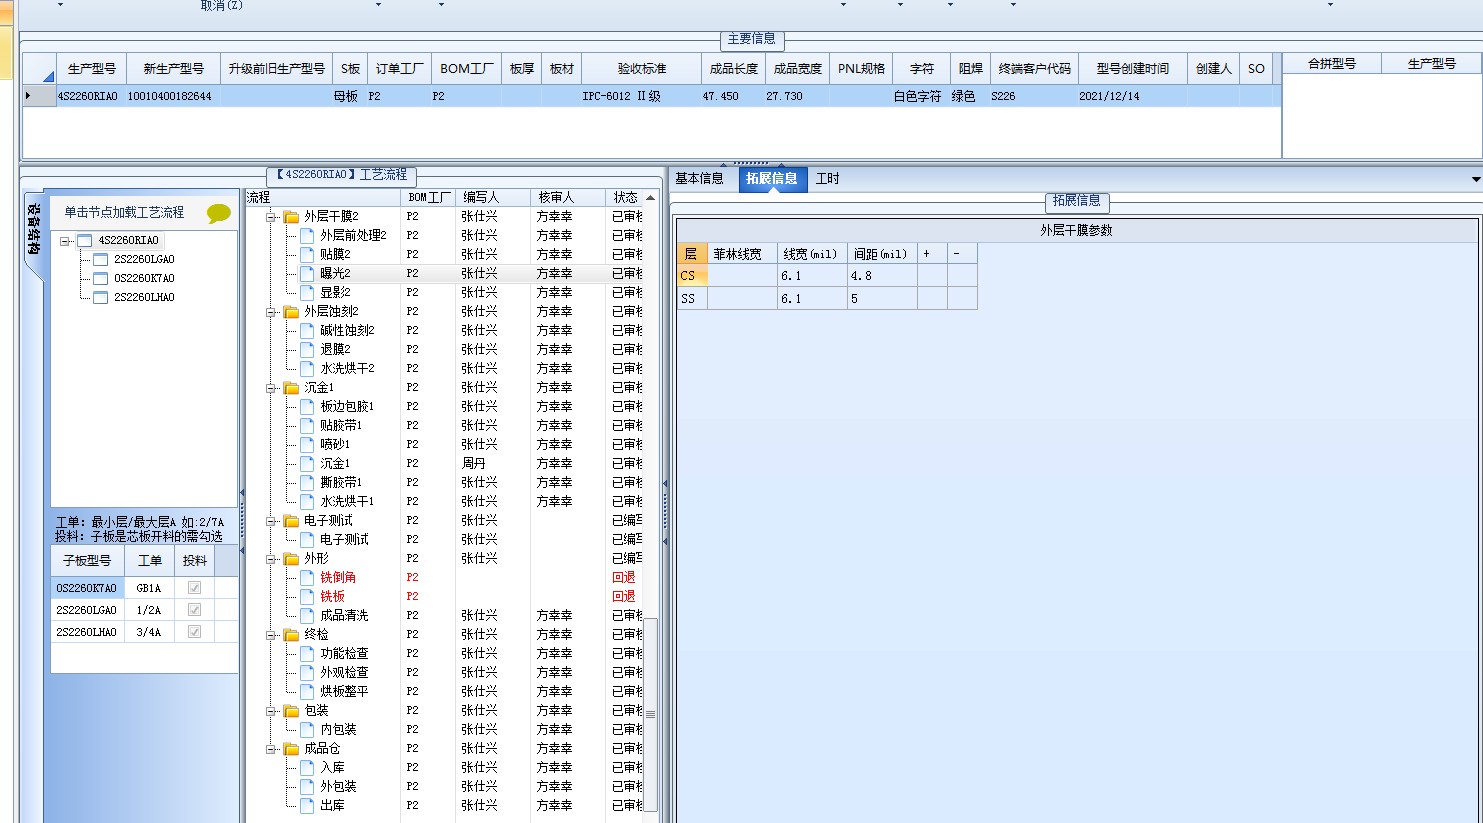
Task: Click the document icon of 出库 step
Action: point(307,806)
